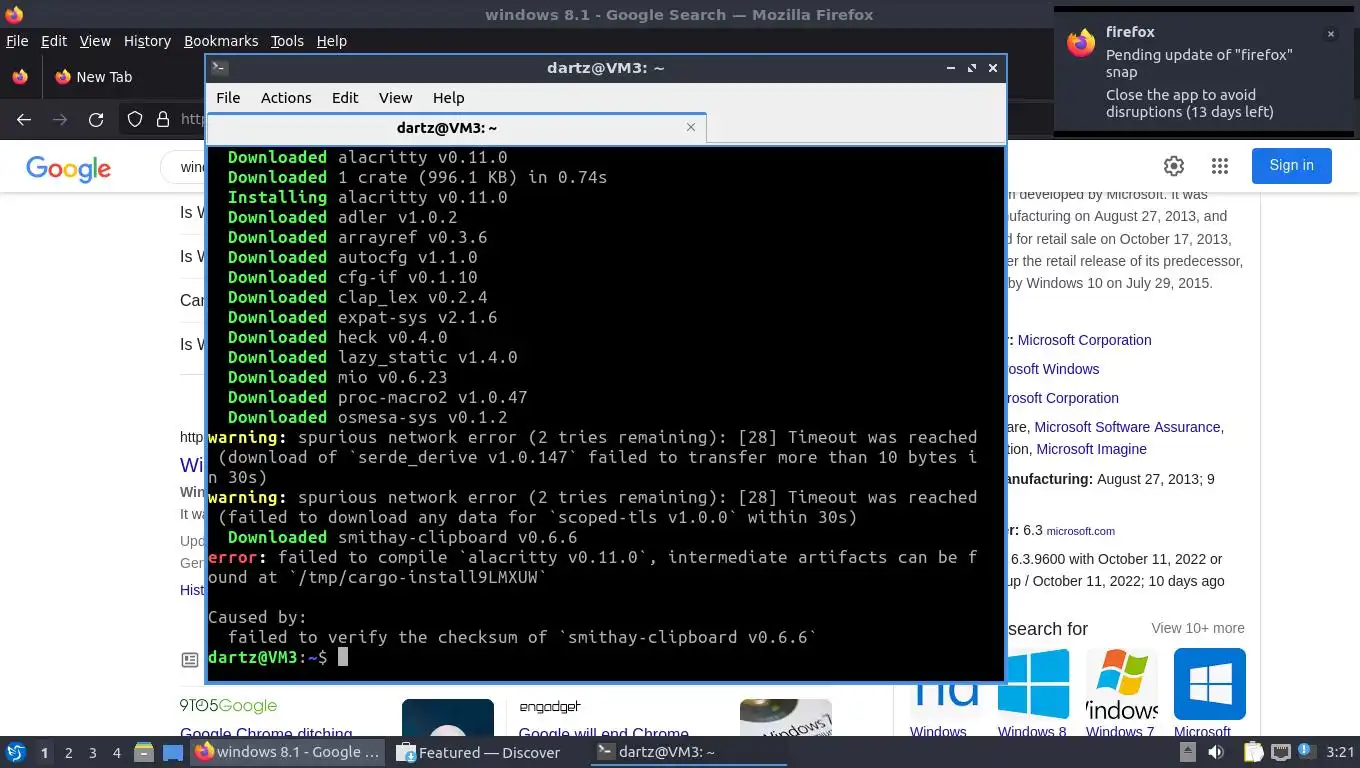Image resolution: width=1360 pixels, height=768 pixels.
Task: Open Google apps grid icon
Action: click(1219, 166)
